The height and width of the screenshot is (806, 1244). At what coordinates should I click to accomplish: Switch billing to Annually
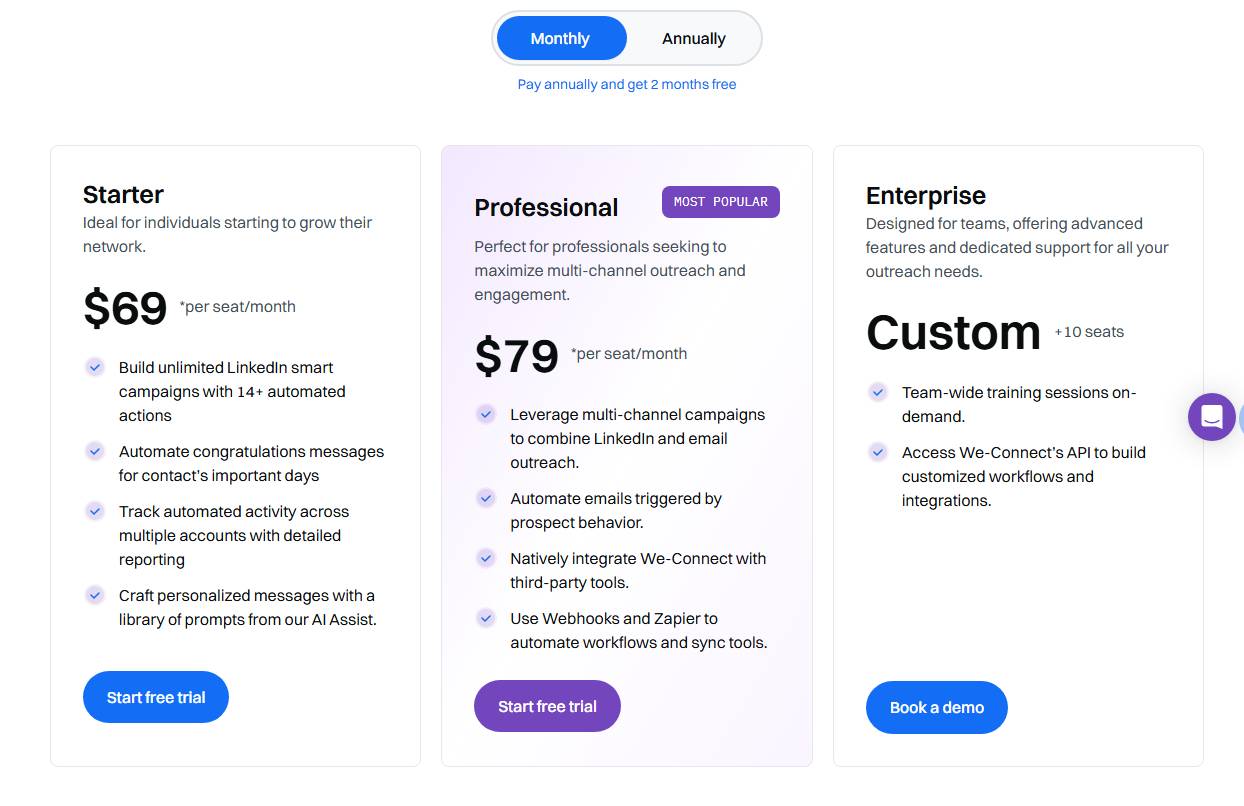tap(692, 38)
